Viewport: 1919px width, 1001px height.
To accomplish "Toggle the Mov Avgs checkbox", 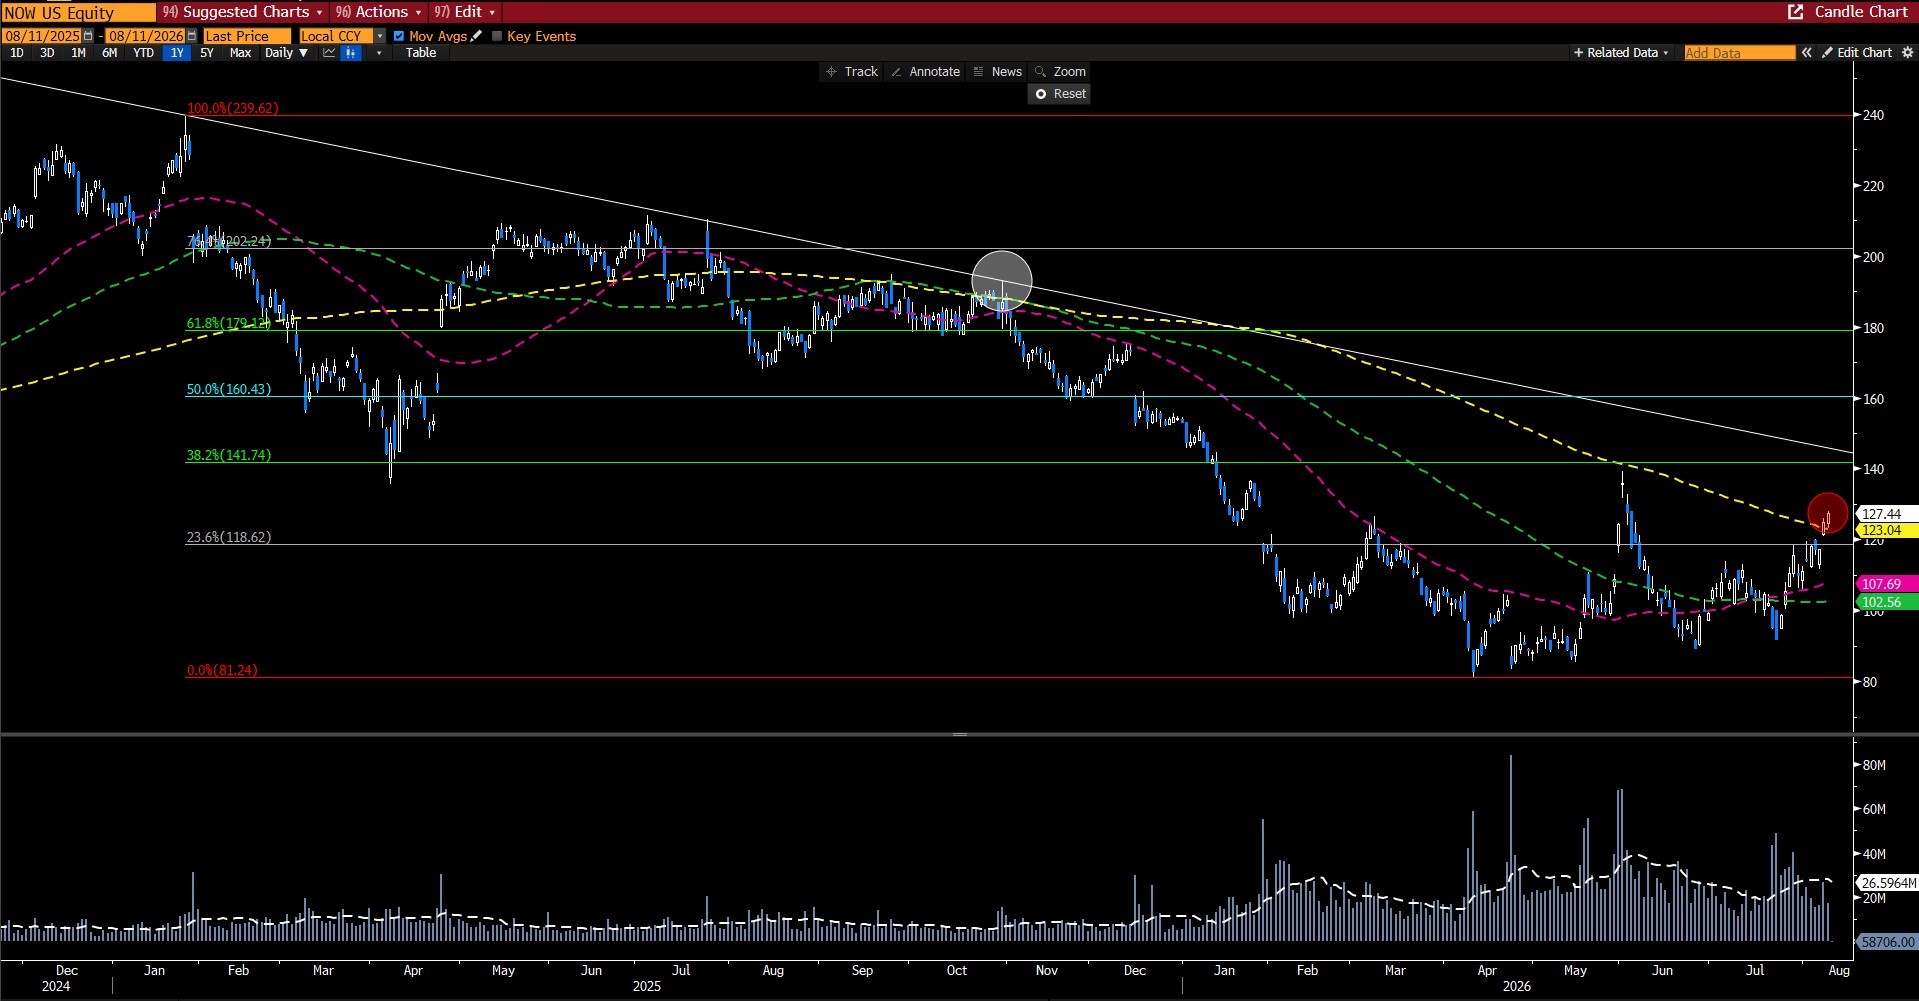I will tap(399, 36).
